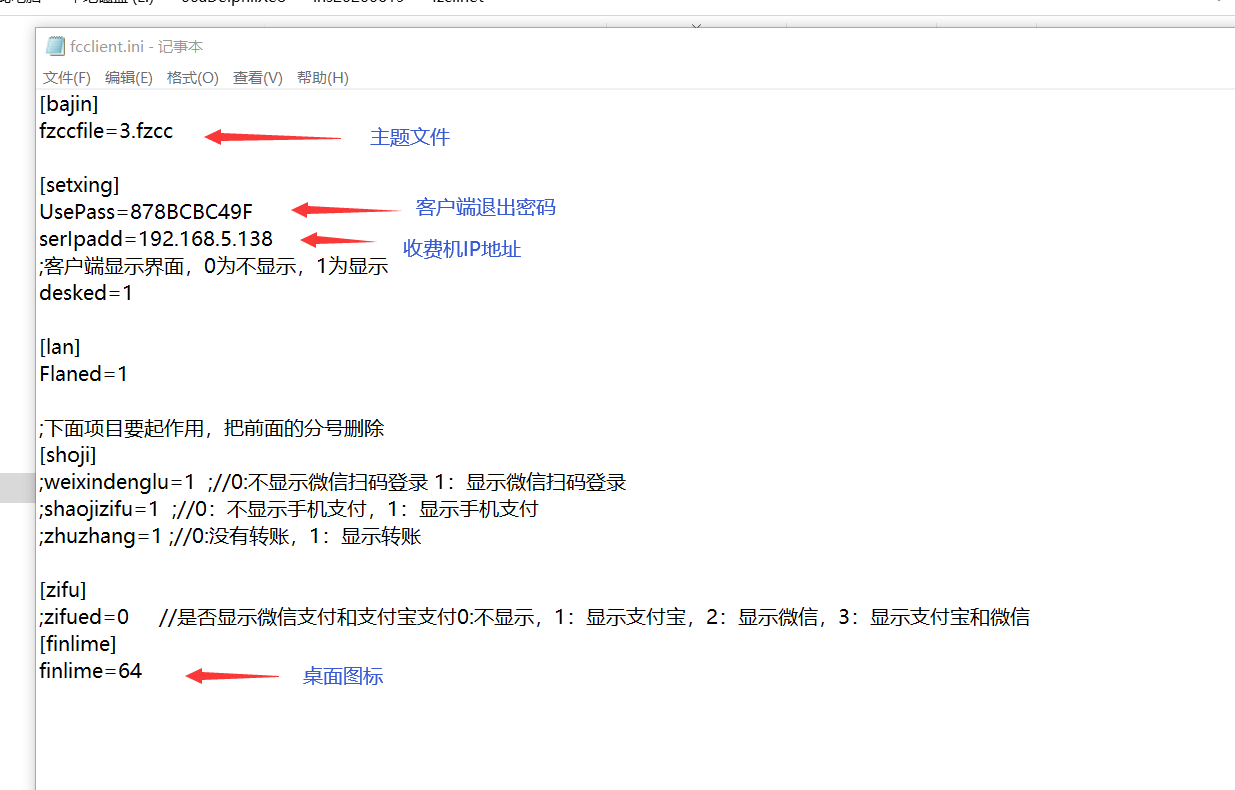This screenshot has height=790, width=1235.
Task: Click the ;weixindenglu=1 commented line
Action: click(x=118, y=483)
